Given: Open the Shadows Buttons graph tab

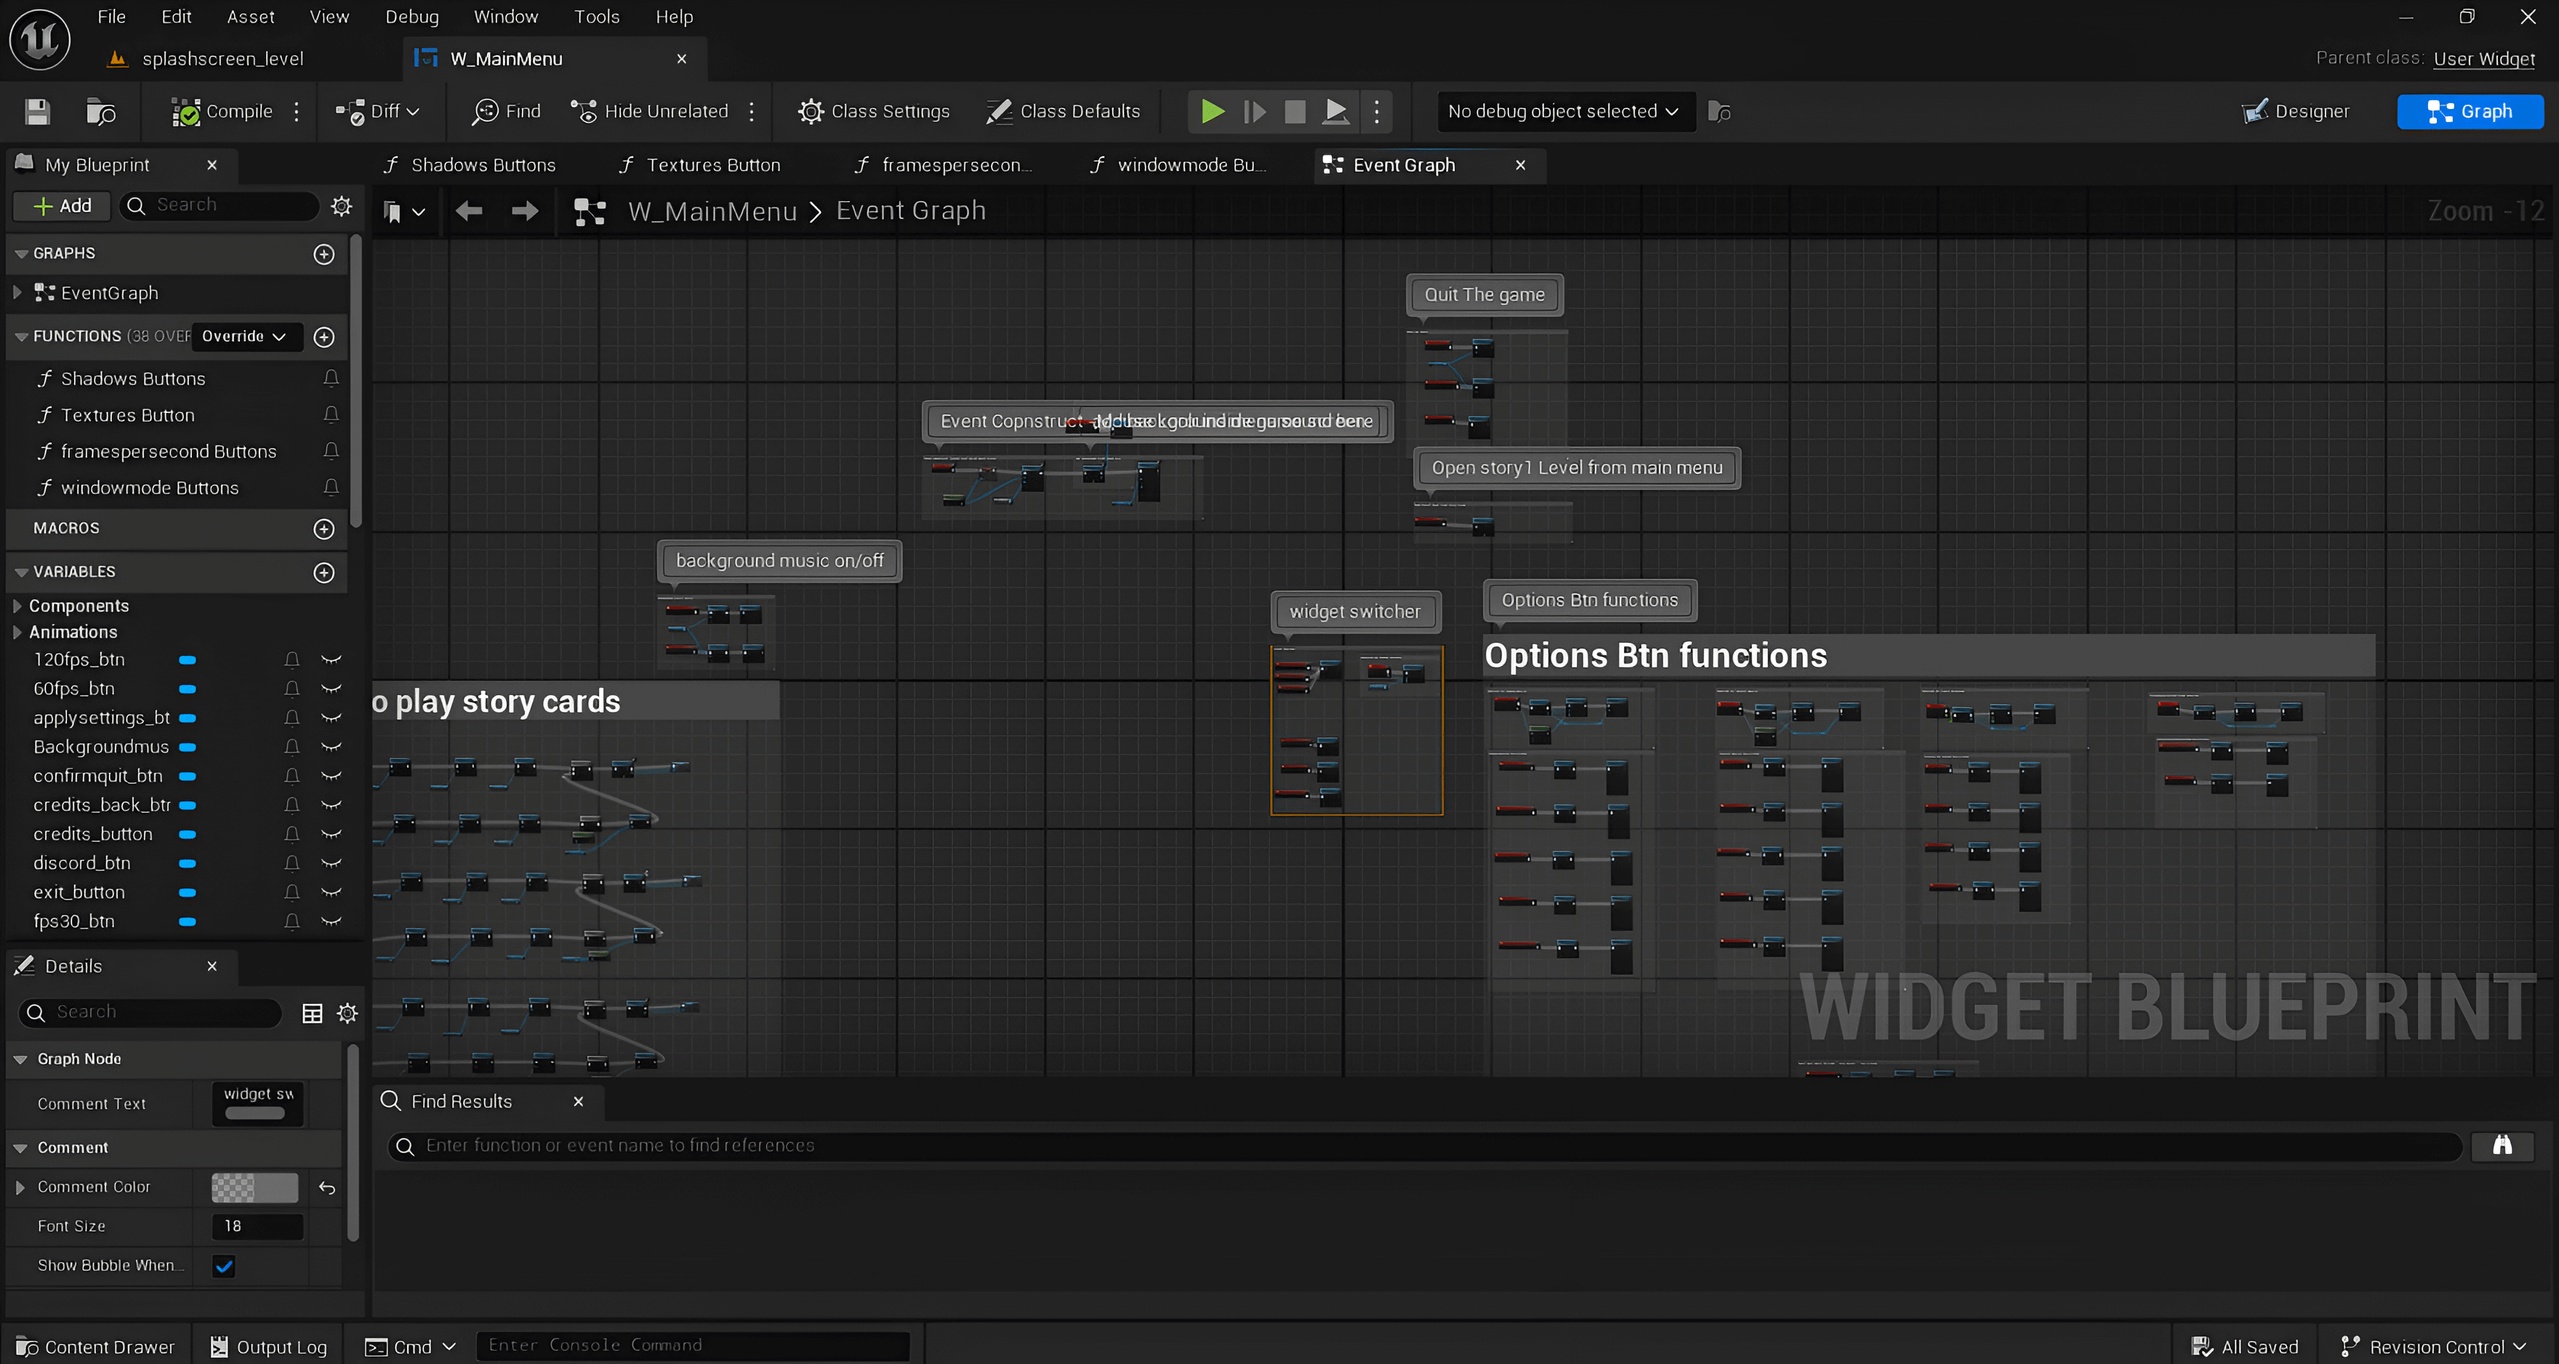Looking at the screenshot, I should pyautogui.click(x=469, y=165).
